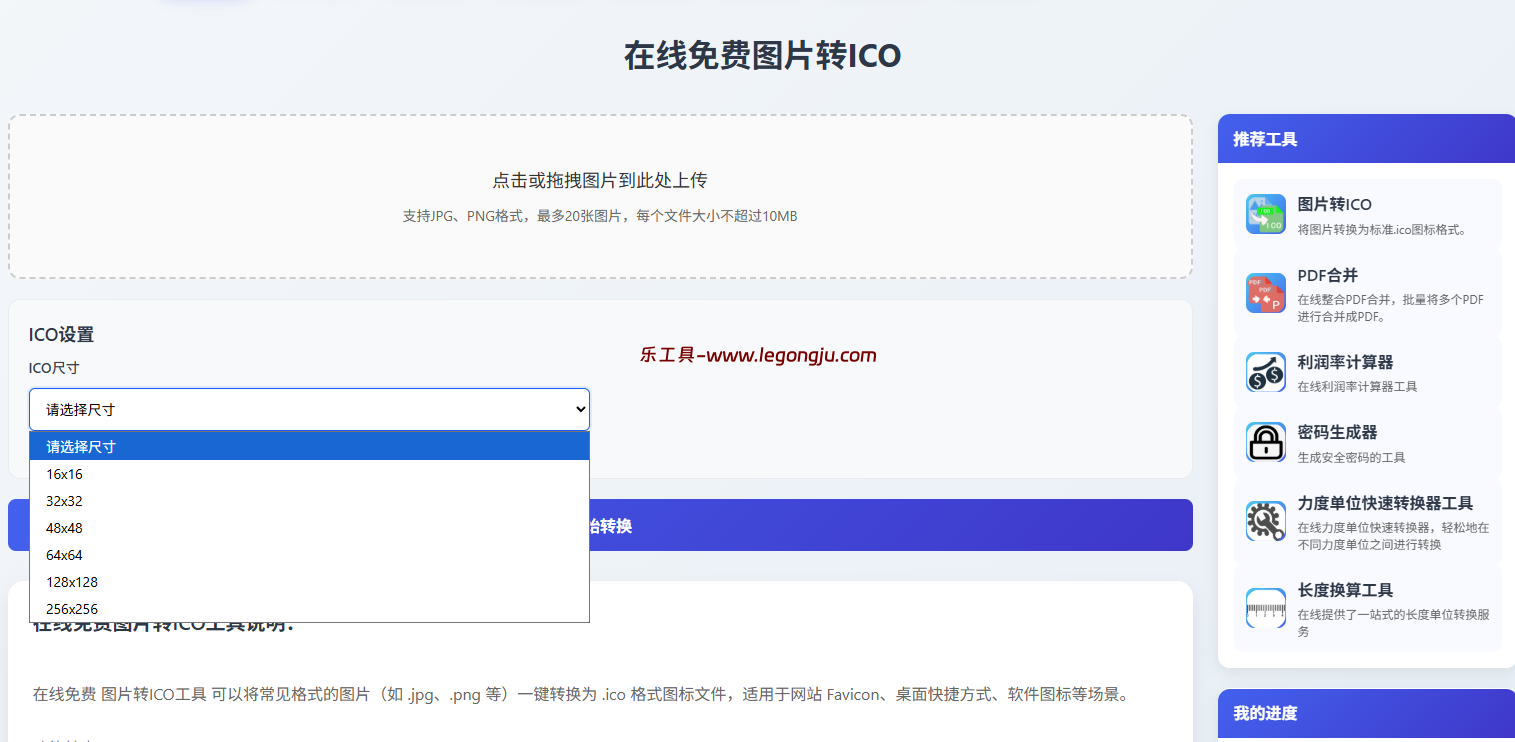
Task: Open the ICO尺寸 size dropdown
Action: (x=308, y=409)
